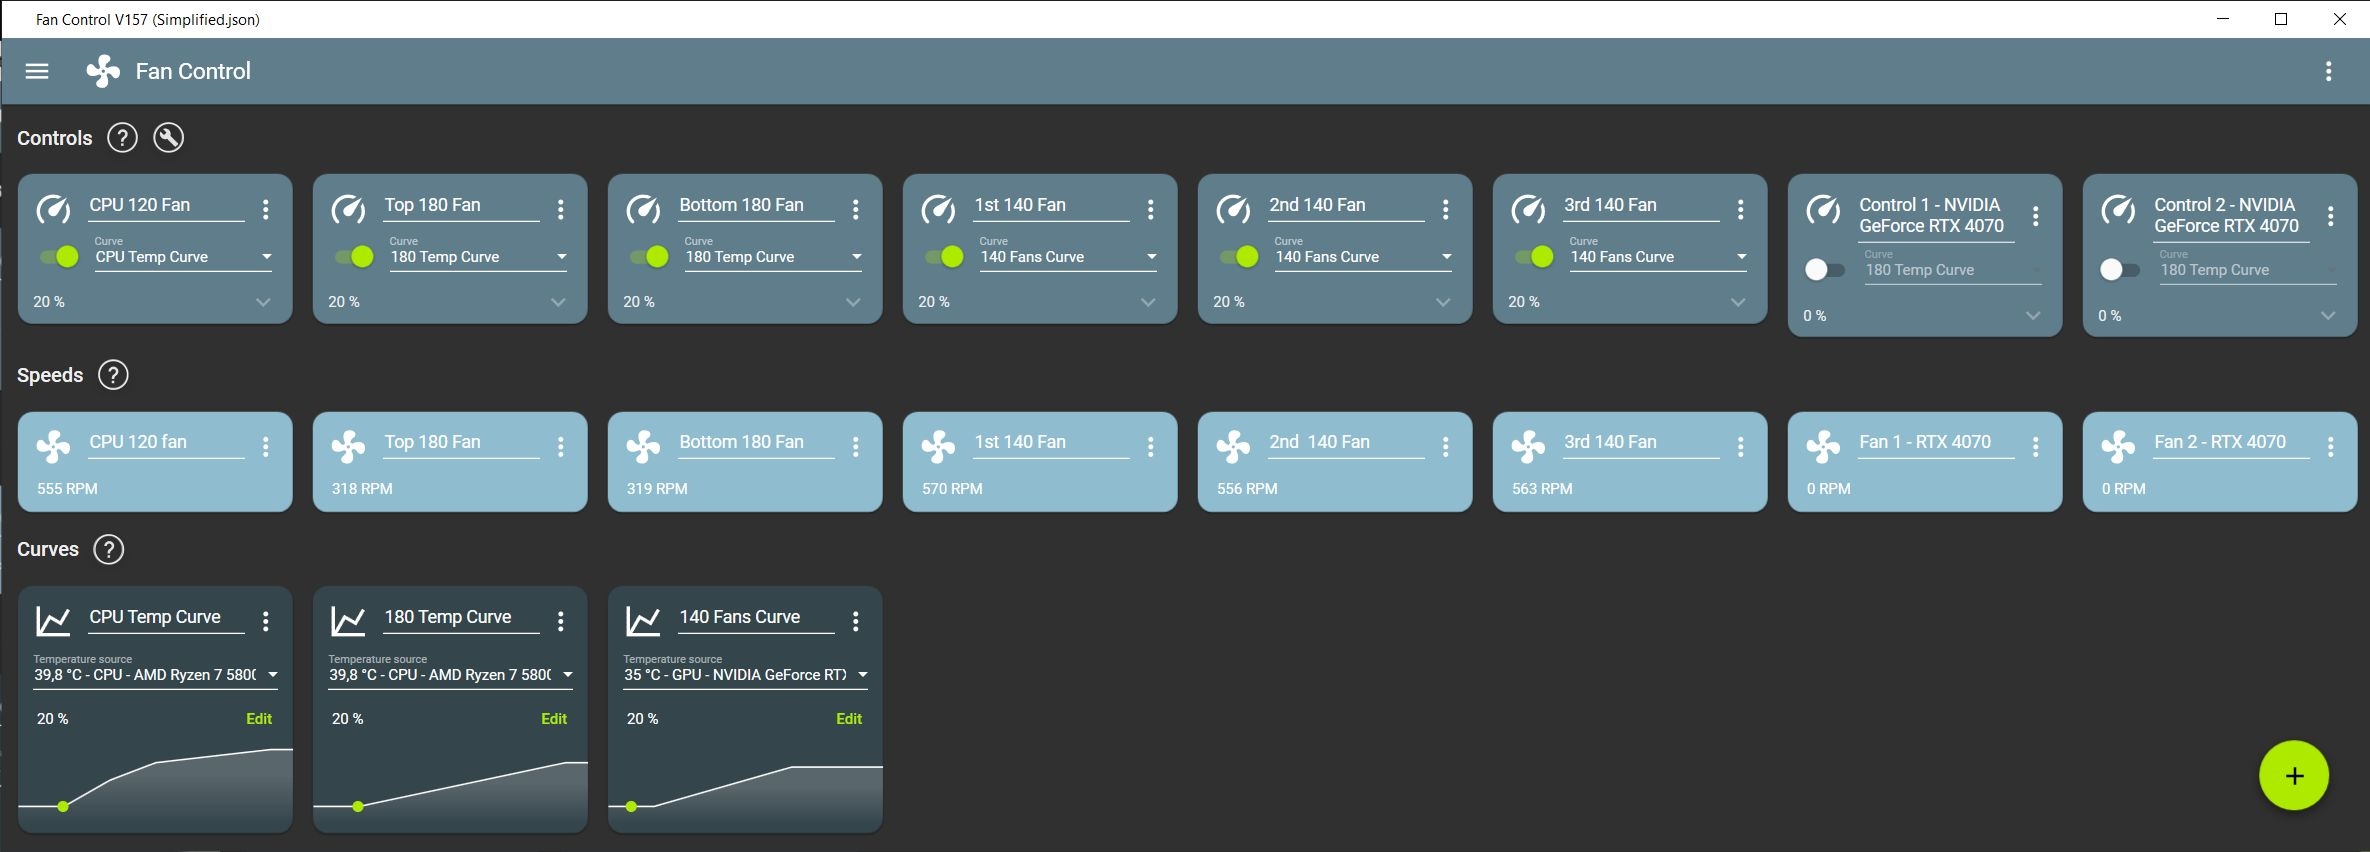Open the three-dot menu on CPU 120 Fan control
Image resolution: width=2370 pixels, height=852 pixels.
point(266,208)
